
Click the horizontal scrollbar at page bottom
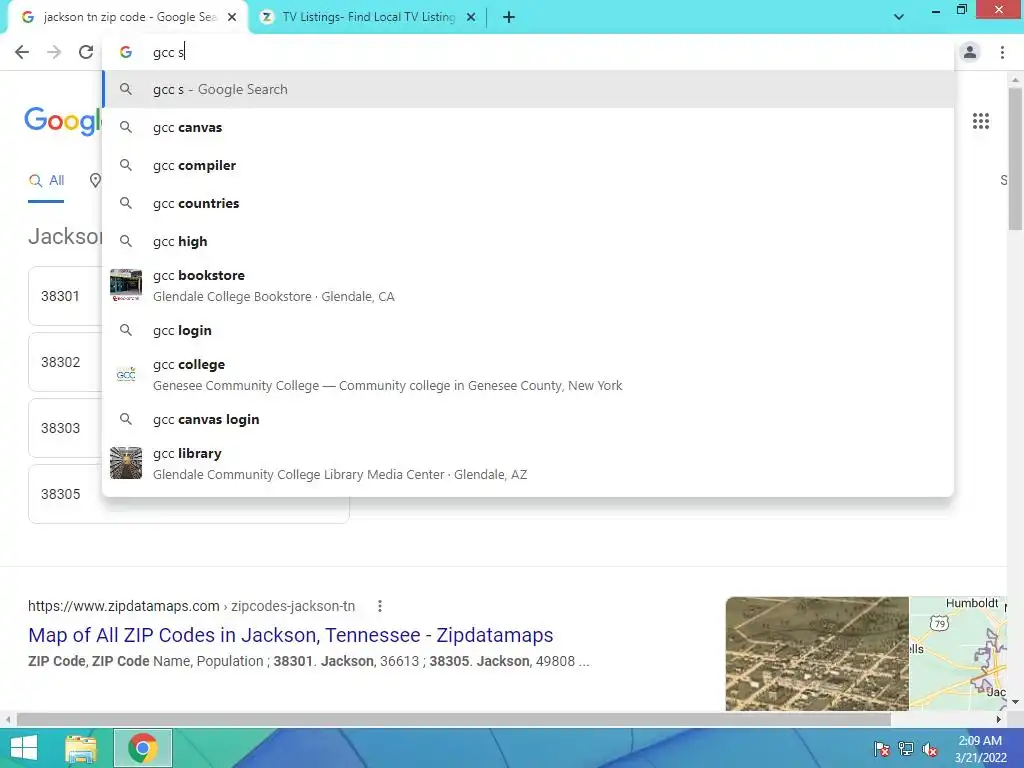point(454,719)
